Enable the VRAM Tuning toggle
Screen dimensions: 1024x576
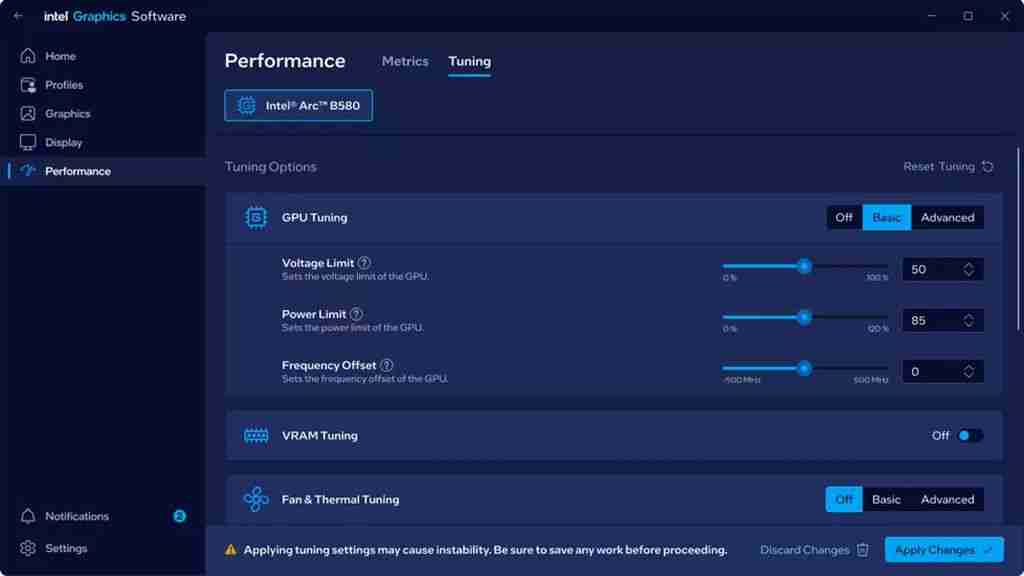pyautogui.click(x=969, y=436)
